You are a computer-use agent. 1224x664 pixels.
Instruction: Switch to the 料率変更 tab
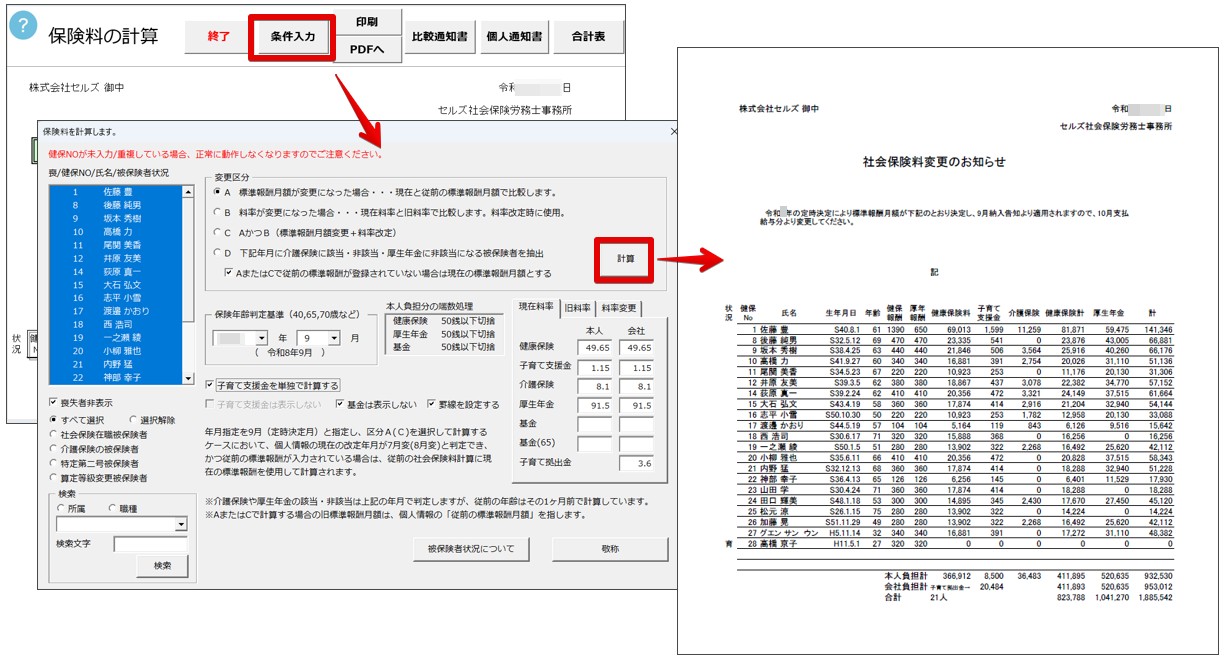(621, 308)
